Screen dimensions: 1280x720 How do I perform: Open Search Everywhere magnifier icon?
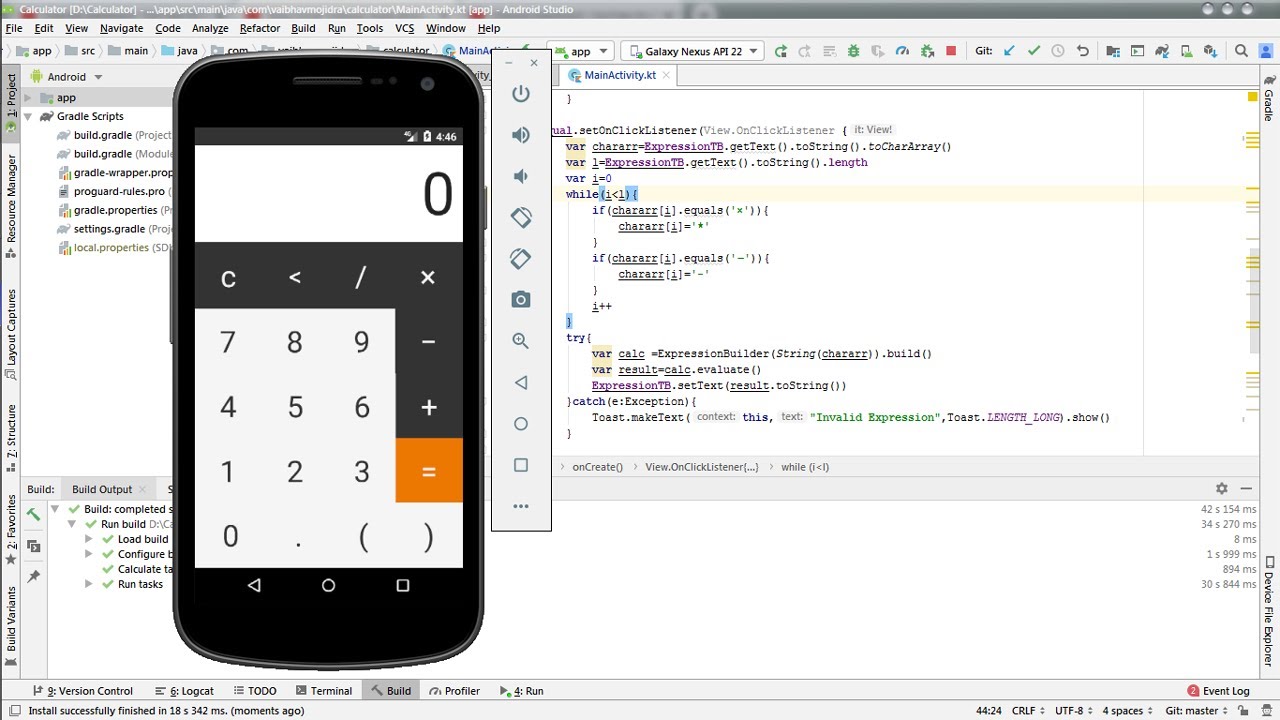tap(1241, 51)
